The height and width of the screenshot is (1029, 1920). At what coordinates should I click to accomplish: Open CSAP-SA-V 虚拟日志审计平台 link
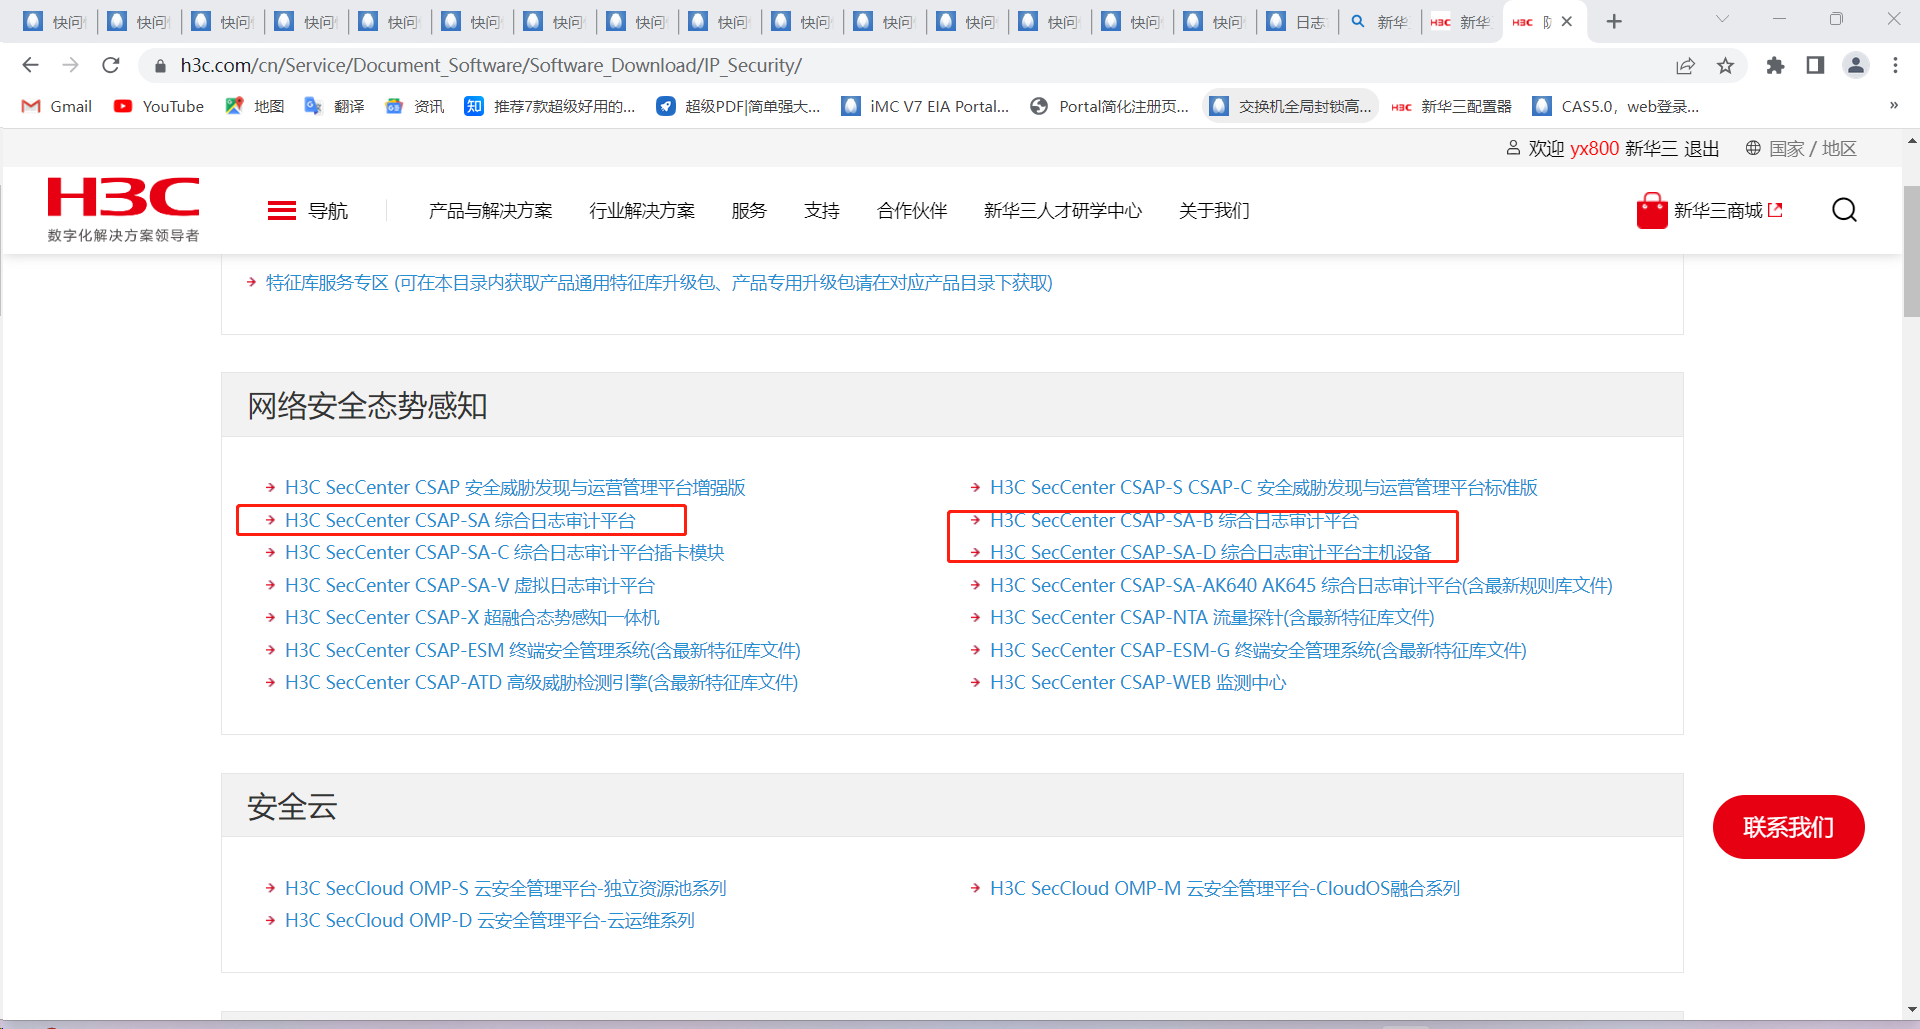coord(470,586)
